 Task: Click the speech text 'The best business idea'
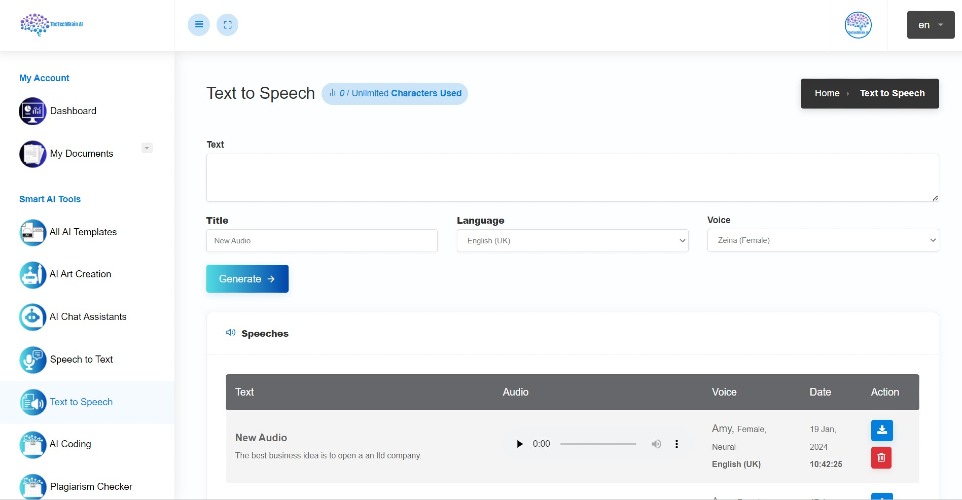click(x=328, y=456)
